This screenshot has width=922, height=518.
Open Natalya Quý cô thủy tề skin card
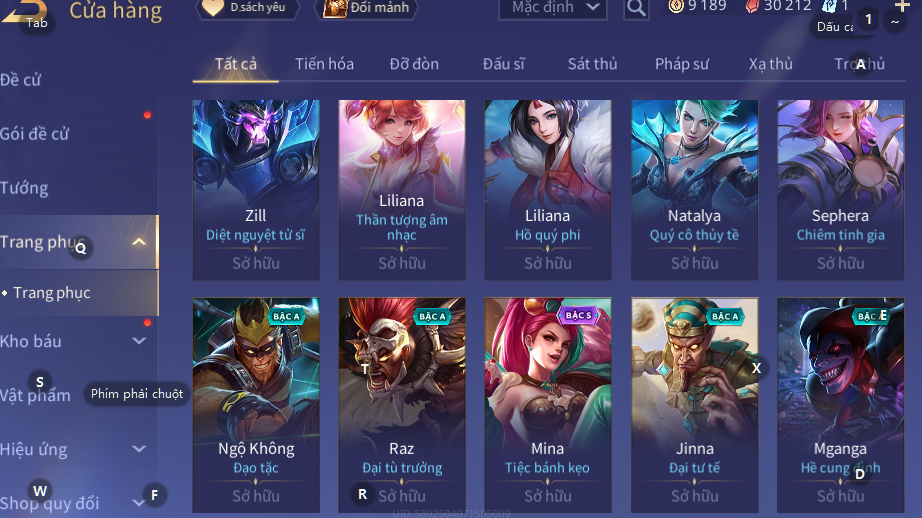(694, 189)
